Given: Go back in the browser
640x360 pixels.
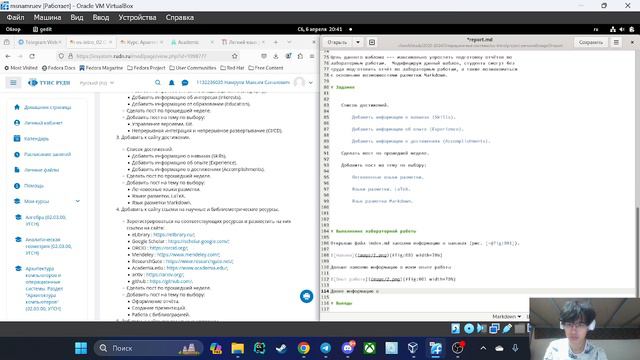Looking at the screenshot, I should click(8, 56).
